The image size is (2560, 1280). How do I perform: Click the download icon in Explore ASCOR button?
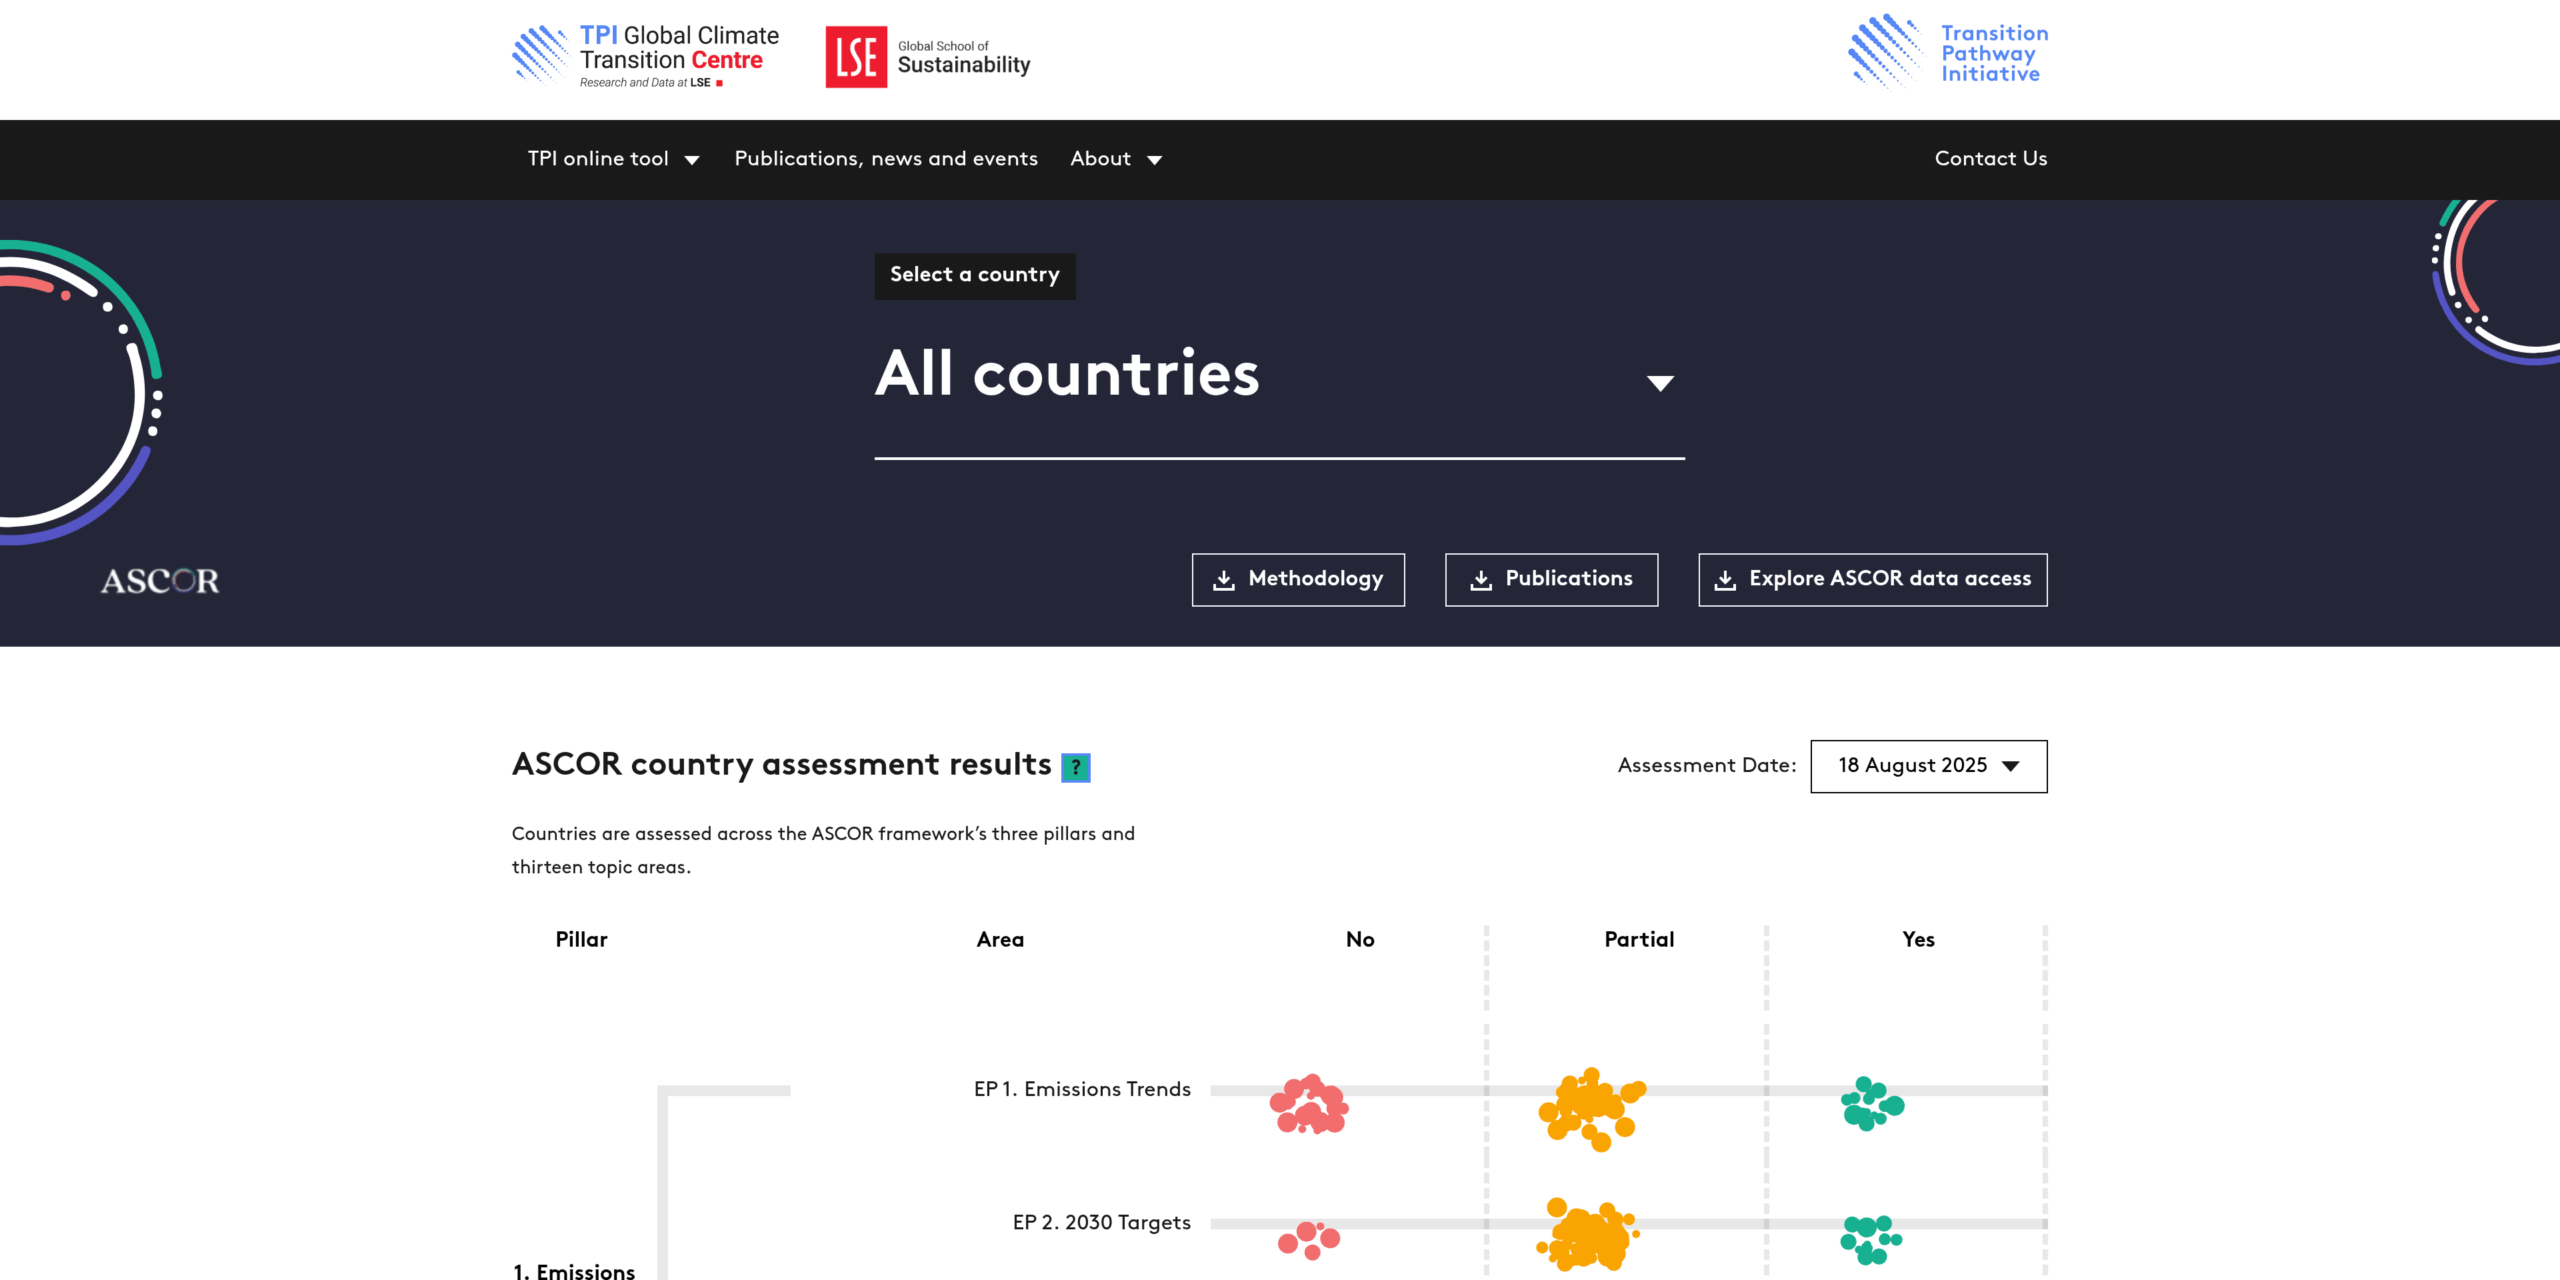point(1725,580)
